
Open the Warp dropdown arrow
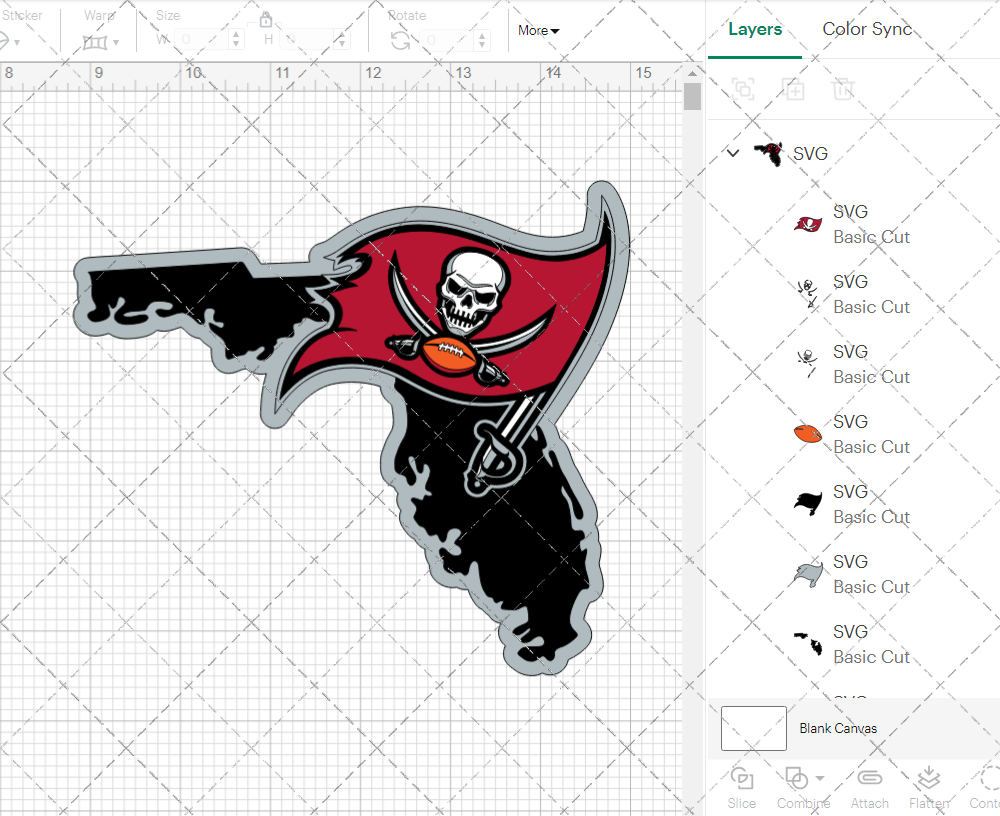[116, 43]
